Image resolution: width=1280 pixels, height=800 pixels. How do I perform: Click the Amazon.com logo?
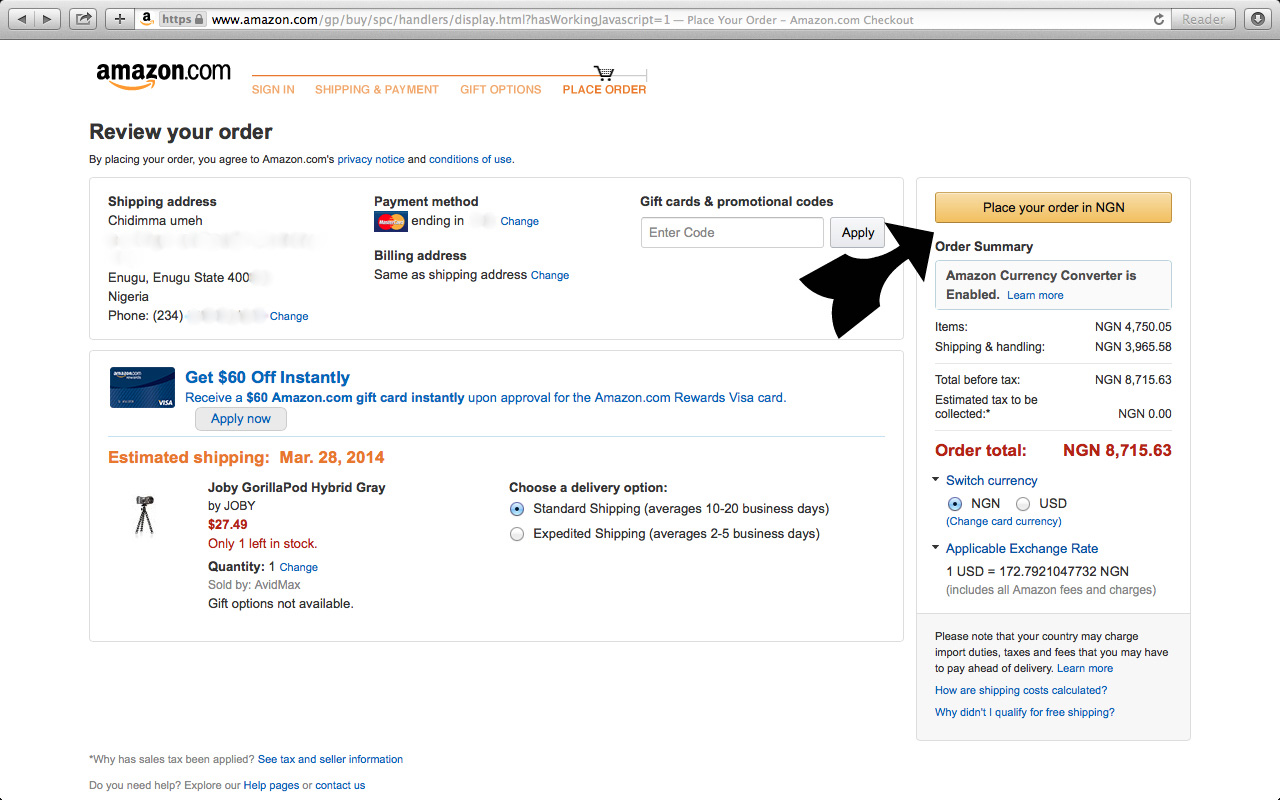click(163, 76)
